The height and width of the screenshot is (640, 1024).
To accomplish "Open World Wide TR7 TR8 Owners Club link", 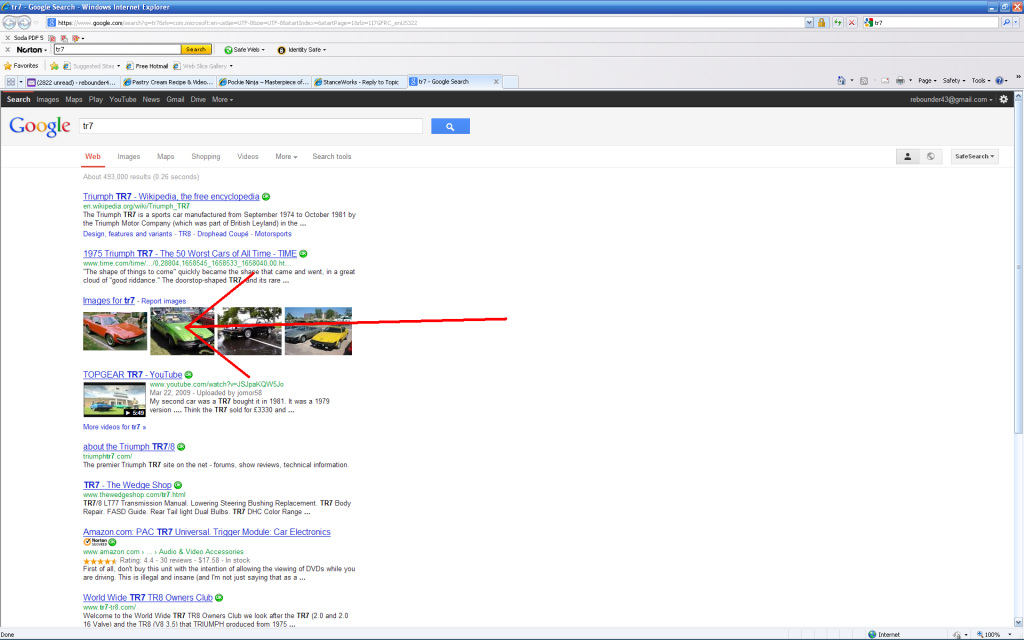I will click(148, 598).
